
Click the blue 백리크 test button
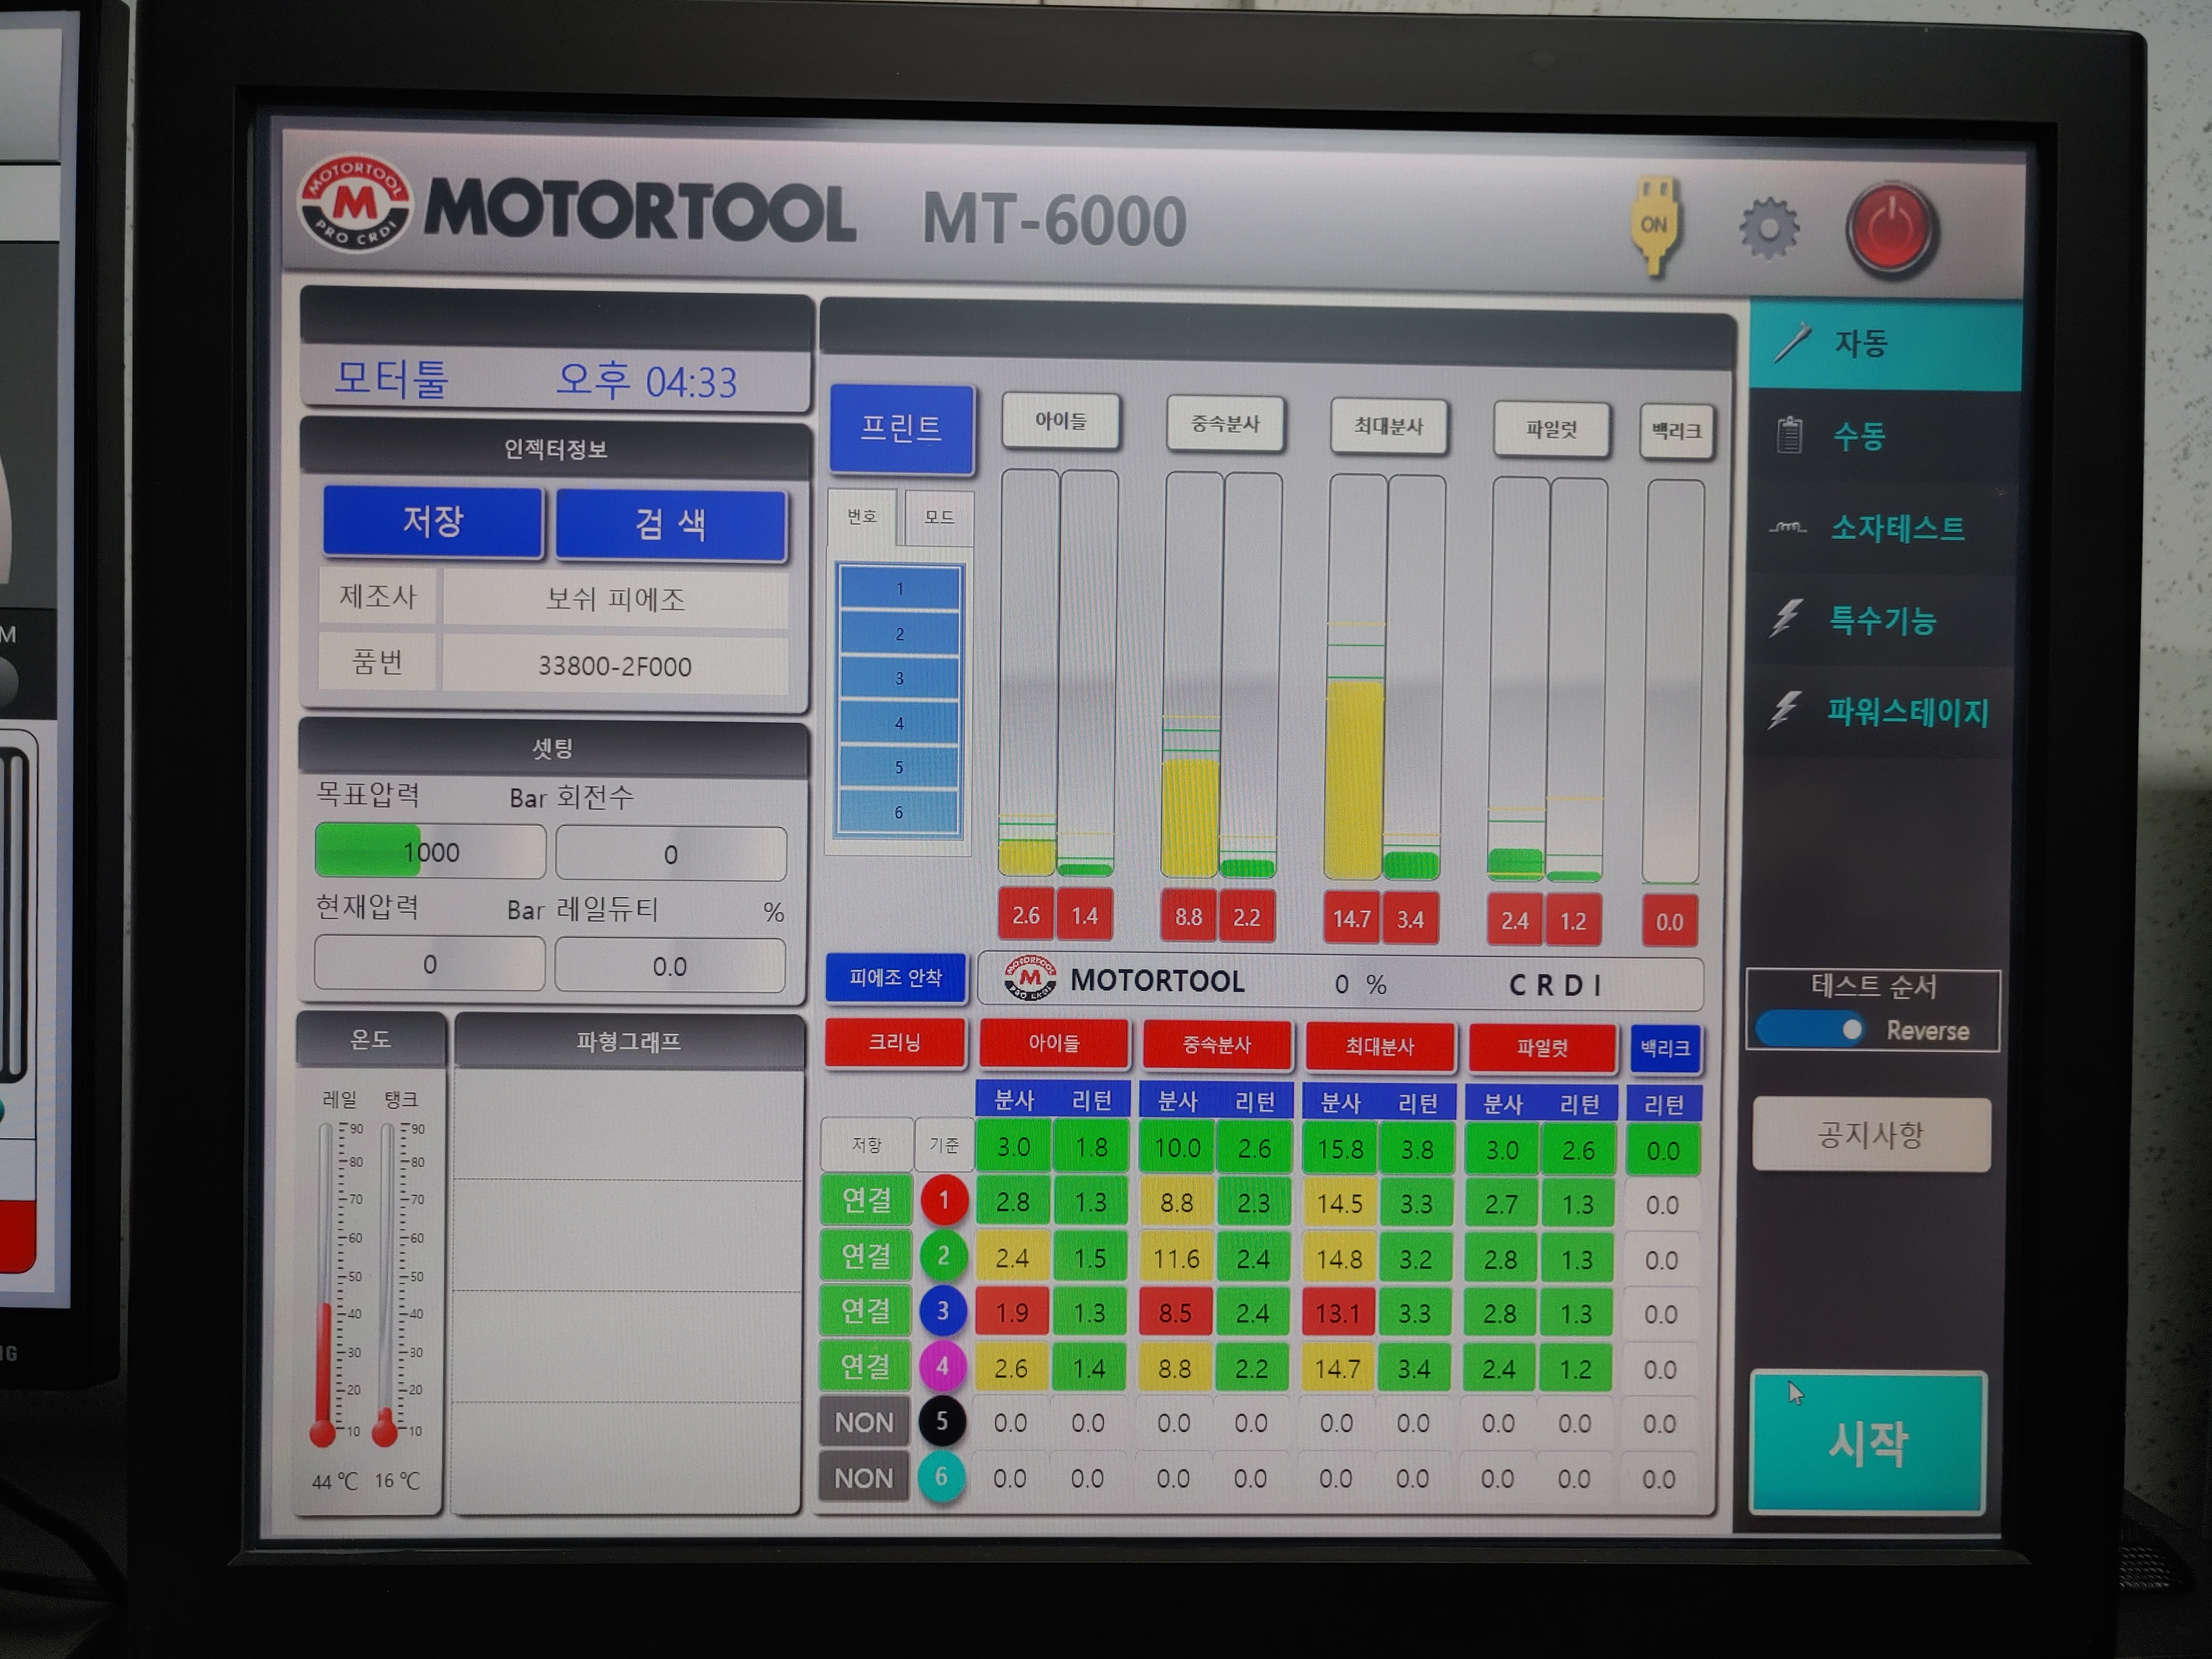1665,1049
